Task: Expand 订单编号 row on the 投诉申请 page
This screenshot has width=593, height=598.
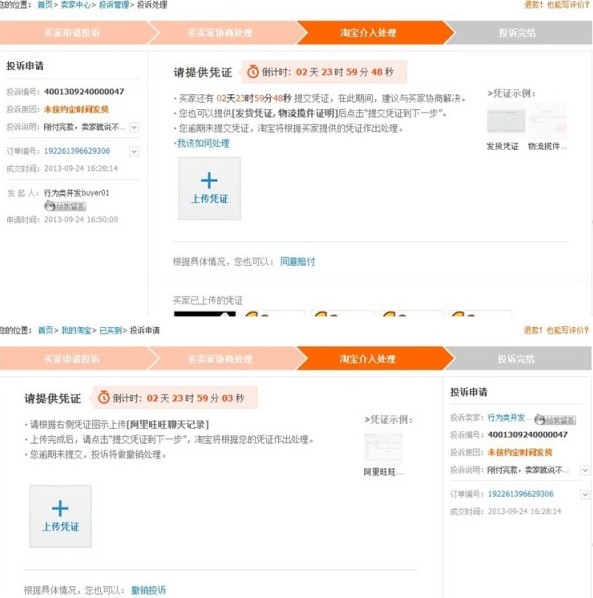Action: point(585,495)
